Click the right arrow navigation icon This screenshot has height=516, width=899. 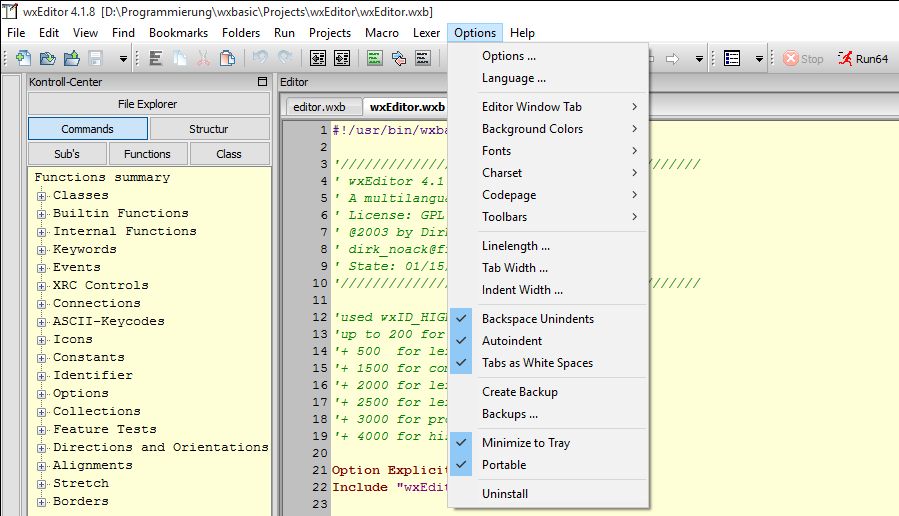673,59
